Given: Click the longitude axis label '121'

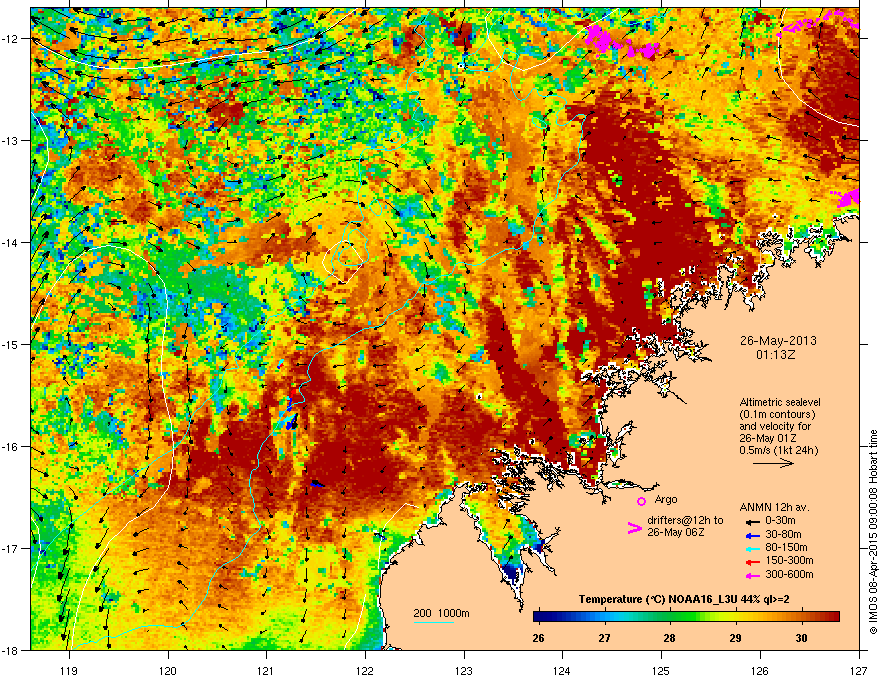Looking at the screenshot, I should [x=267, y=670].
